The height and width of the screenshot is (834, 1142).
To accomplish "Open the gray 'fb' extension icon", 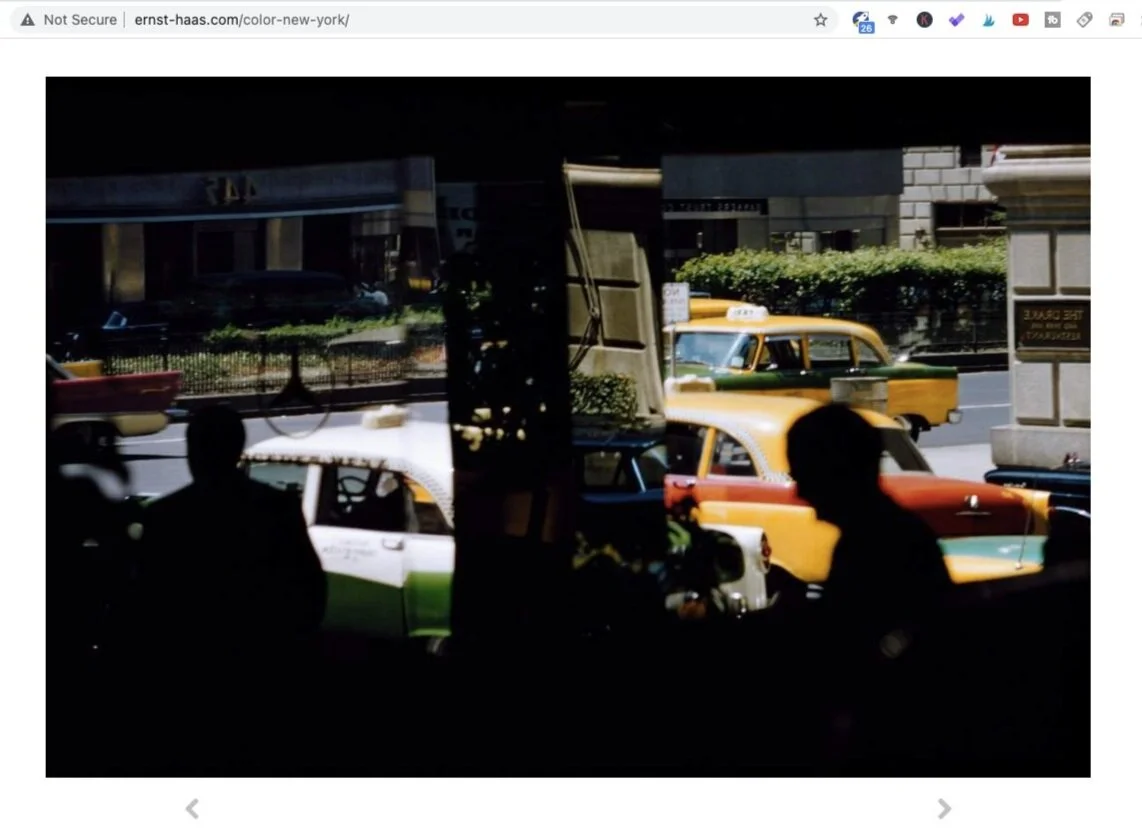I will click(x=1052, y=20).
